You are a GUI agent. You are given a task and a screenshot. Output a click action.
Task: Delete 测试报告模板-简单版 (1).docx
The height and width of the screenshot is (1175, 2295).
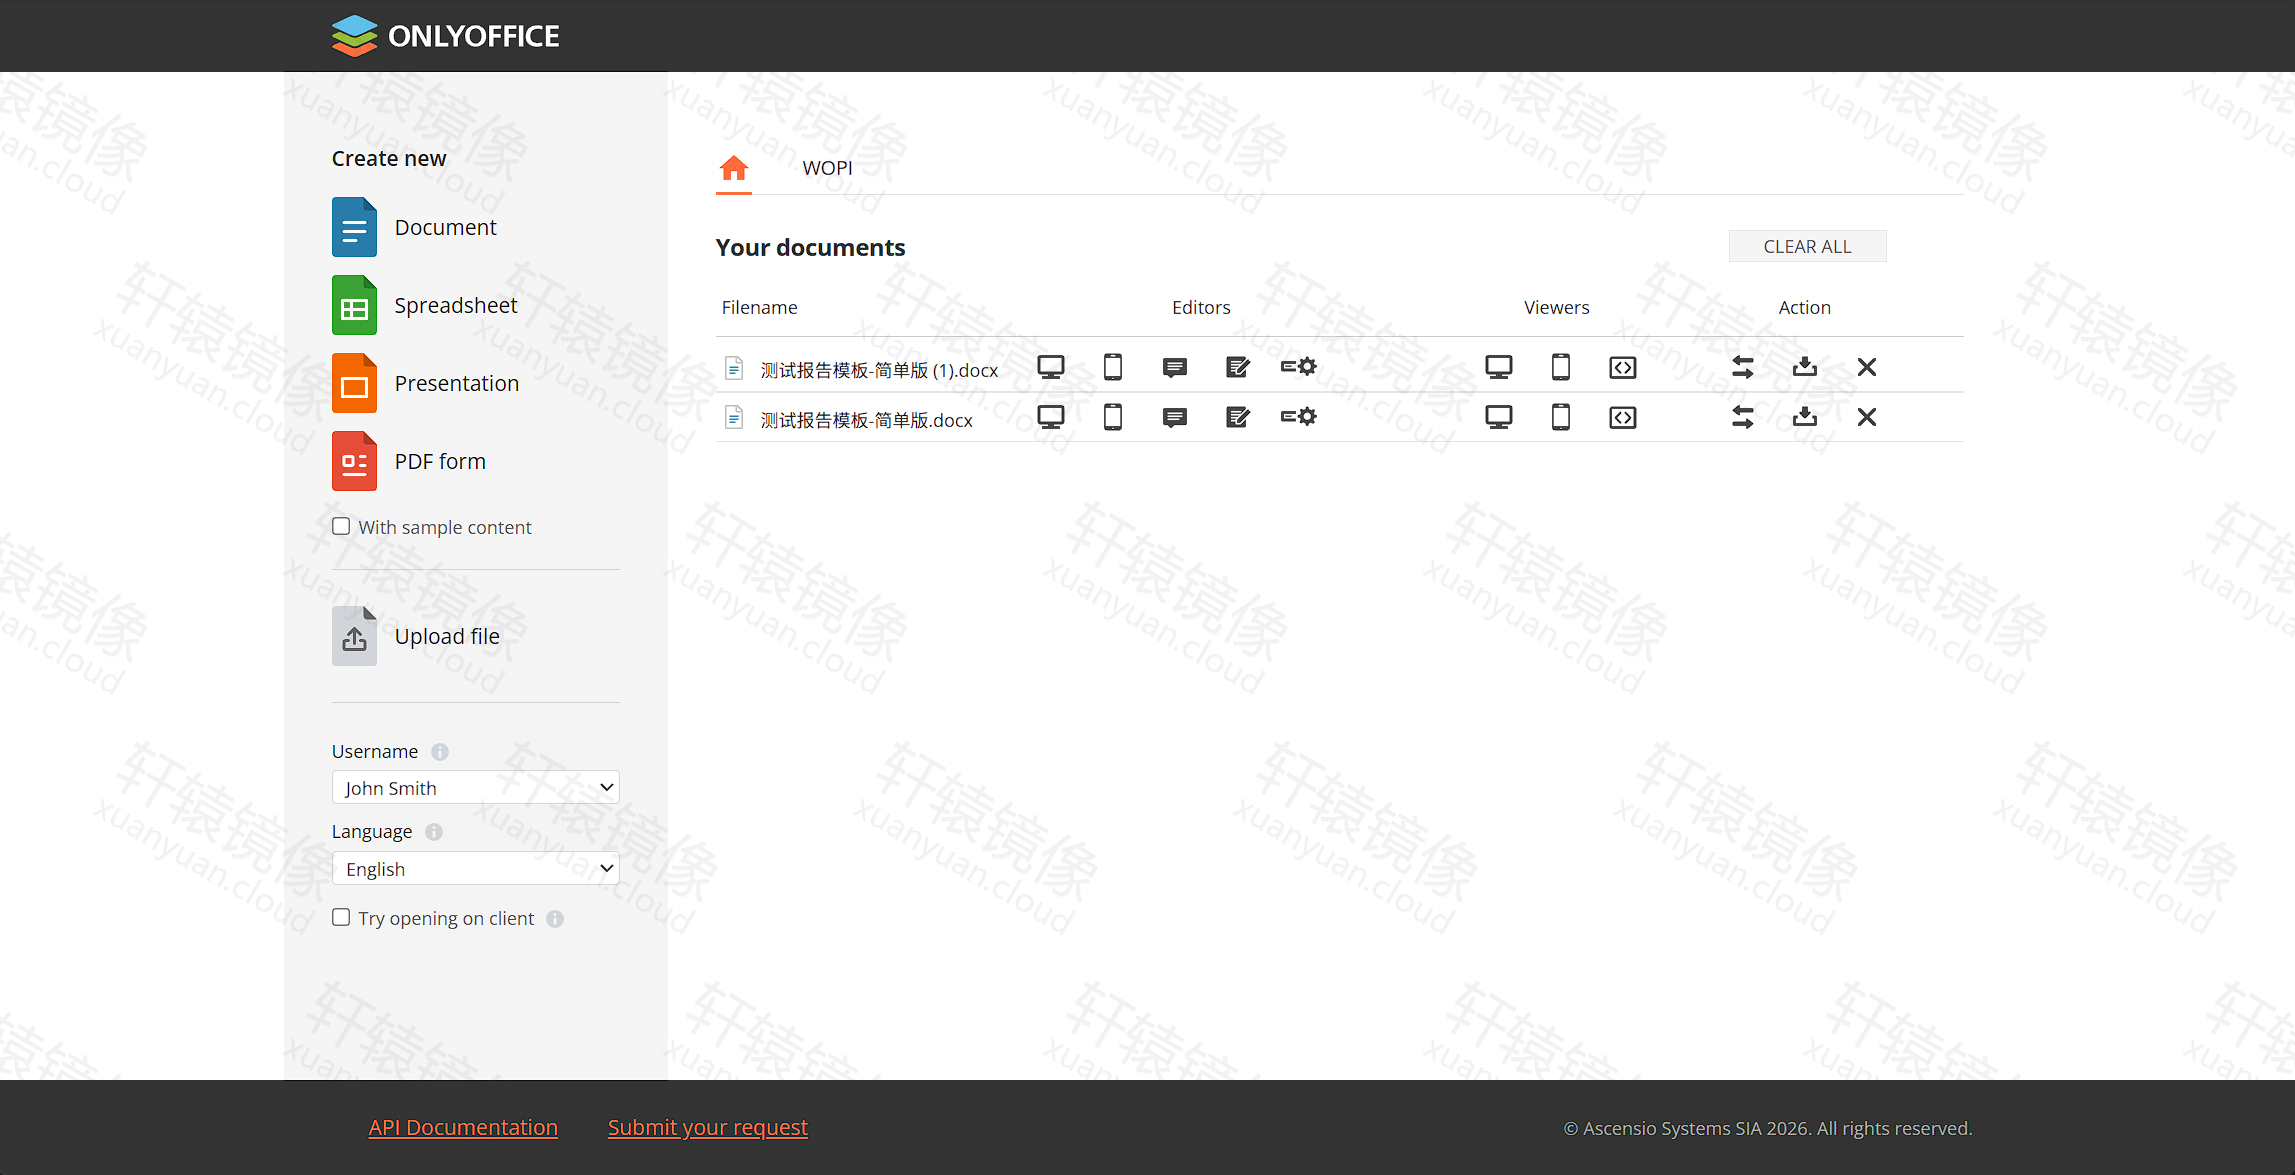tap(1867, 367)
